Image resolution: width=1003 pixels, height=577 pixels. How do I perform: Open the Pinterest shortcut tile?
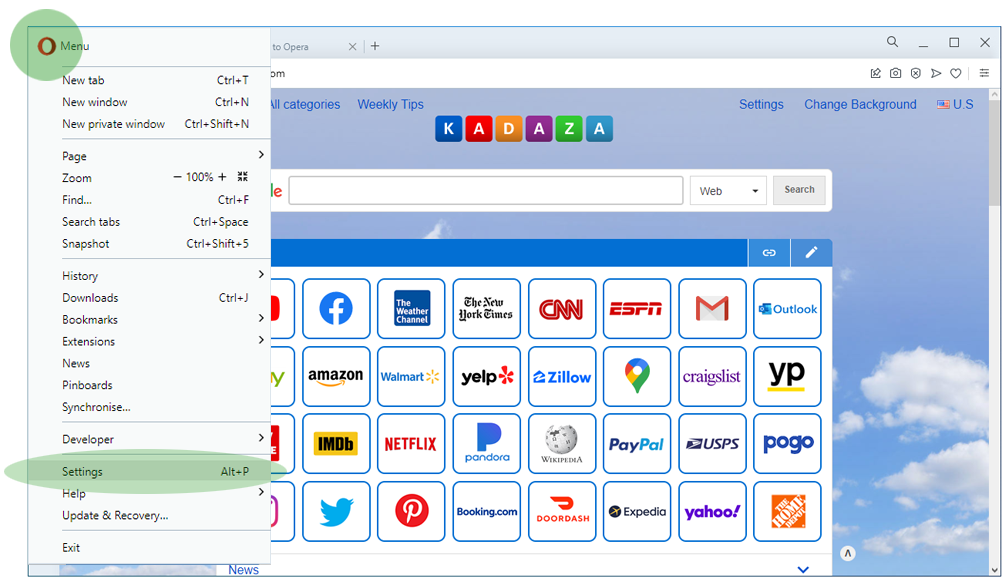pos(411,511)
